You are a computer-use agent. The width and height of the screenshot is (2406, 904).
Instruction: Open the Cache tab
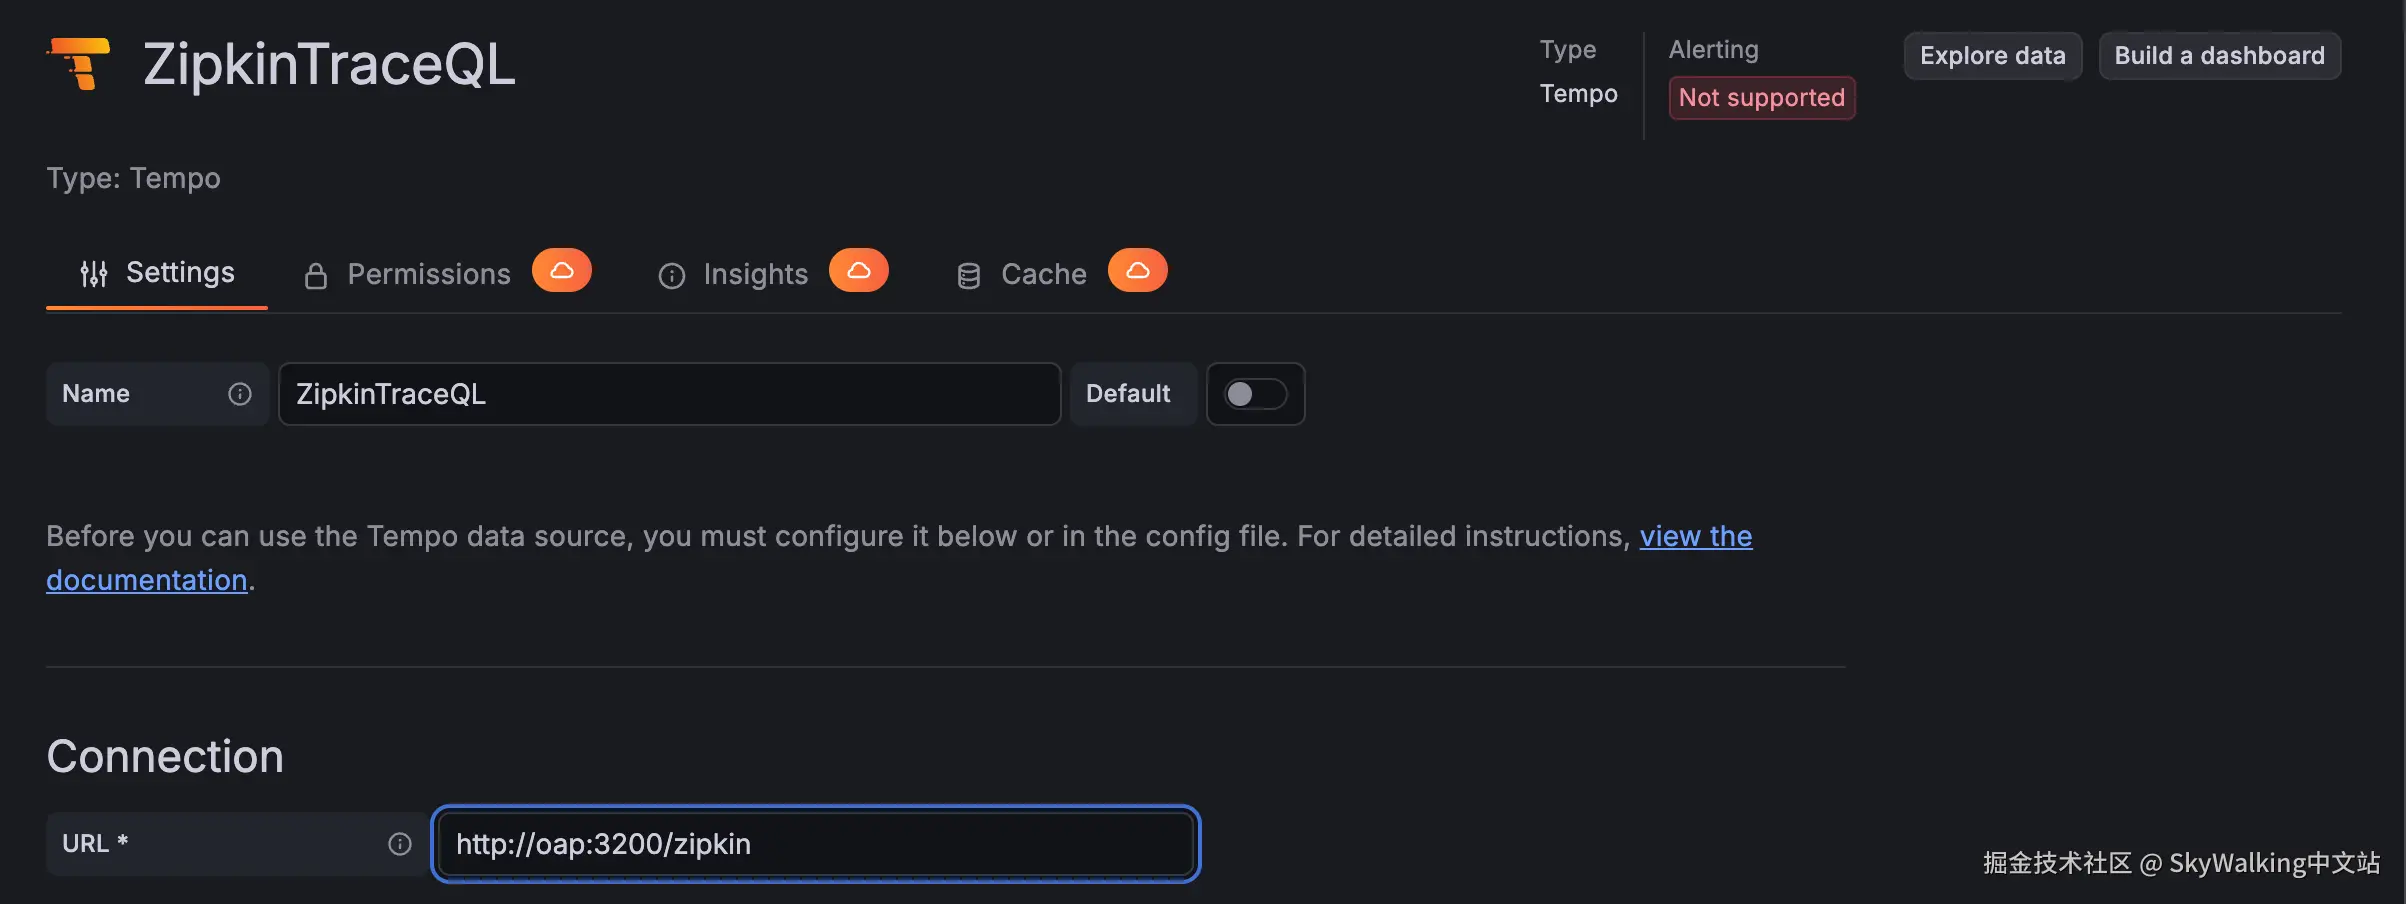[x=1043, y=275]
